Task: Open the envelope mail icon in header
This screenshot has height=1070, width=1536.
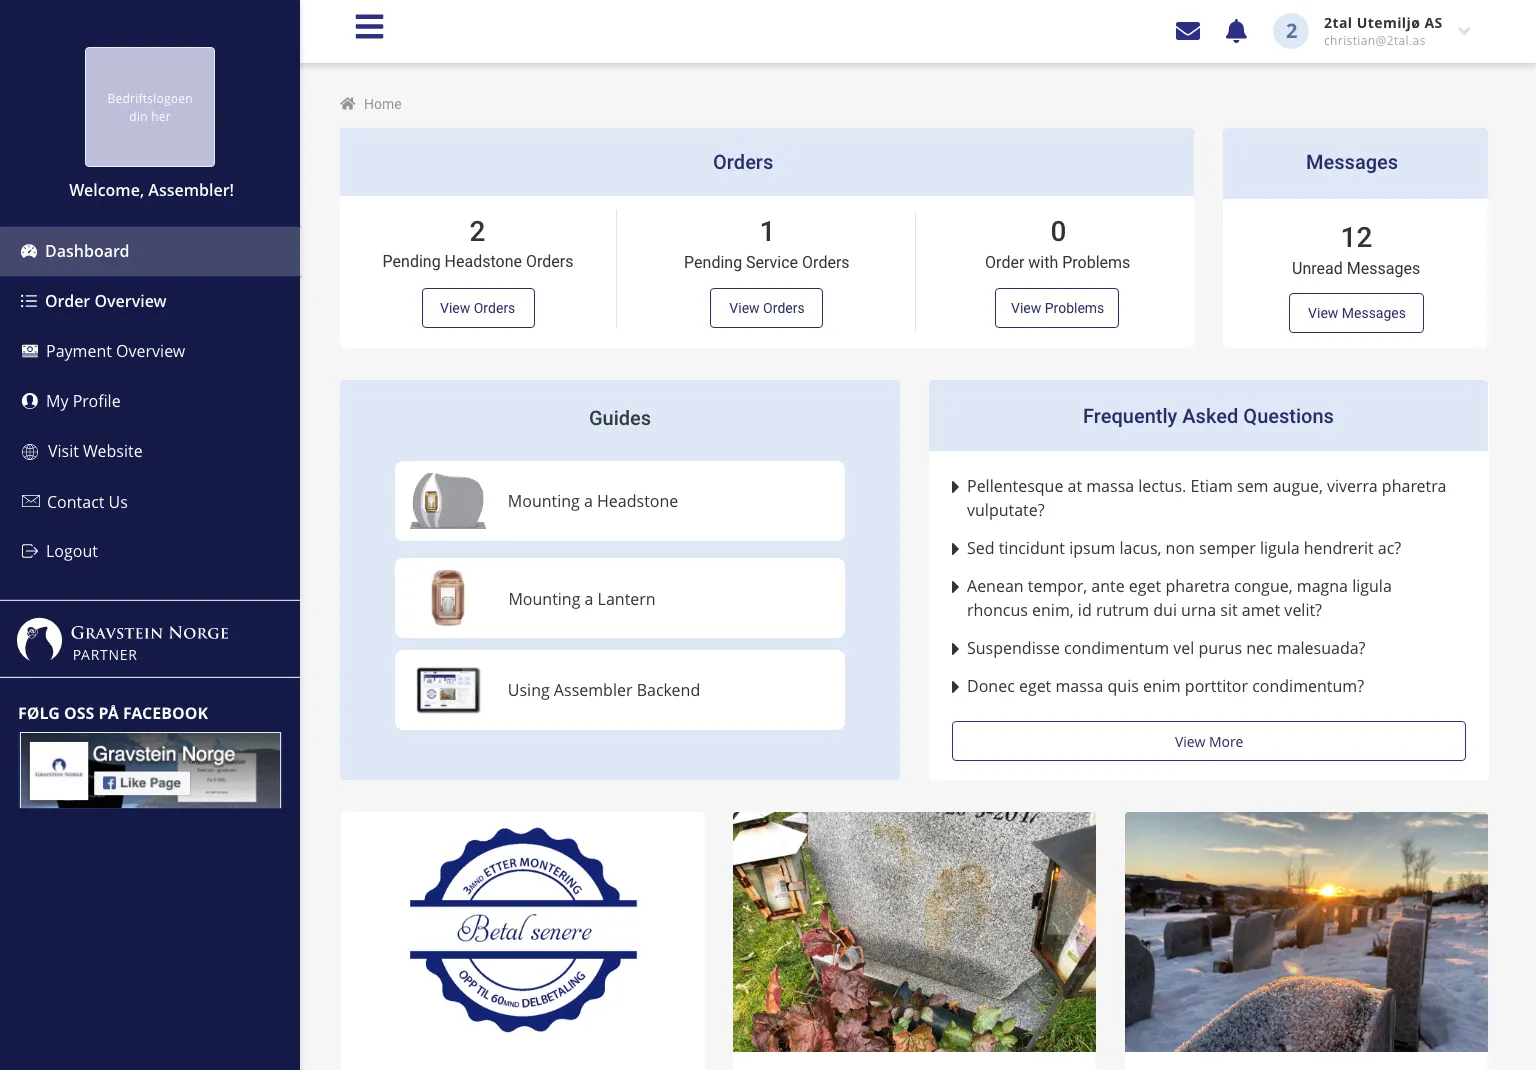Action: pyautogui.click(x=1187, y=31)
